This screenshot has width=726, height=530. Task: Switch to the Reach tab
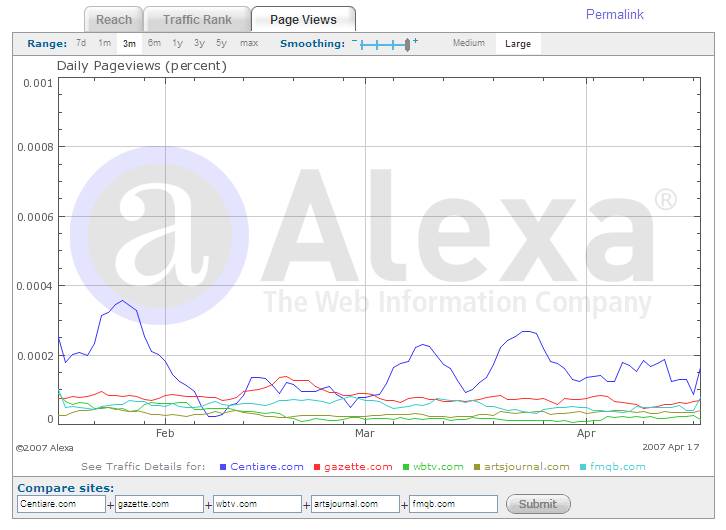click(114, 19)
